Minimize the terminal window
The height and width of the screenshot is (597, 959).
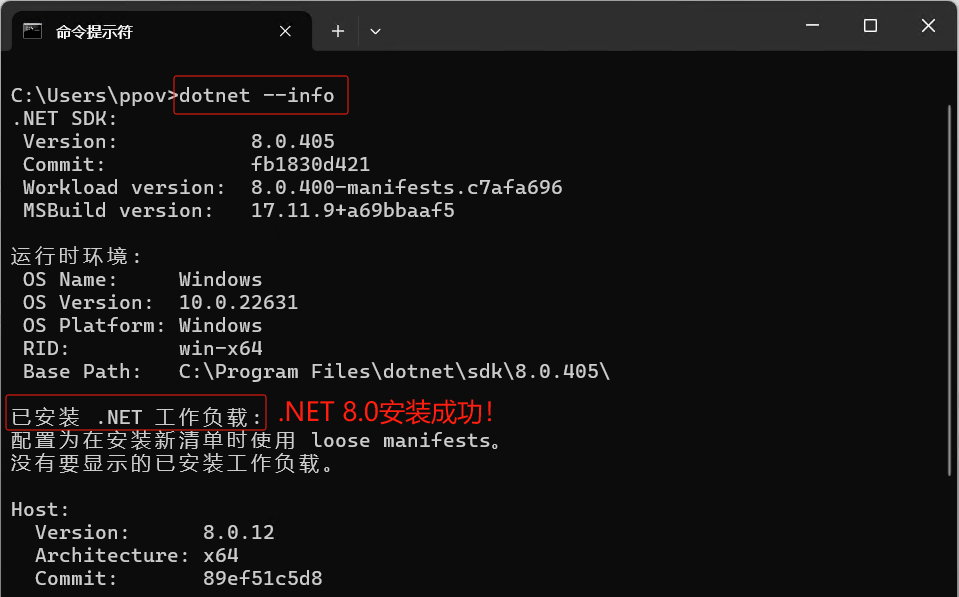click(x=812, y=26)
